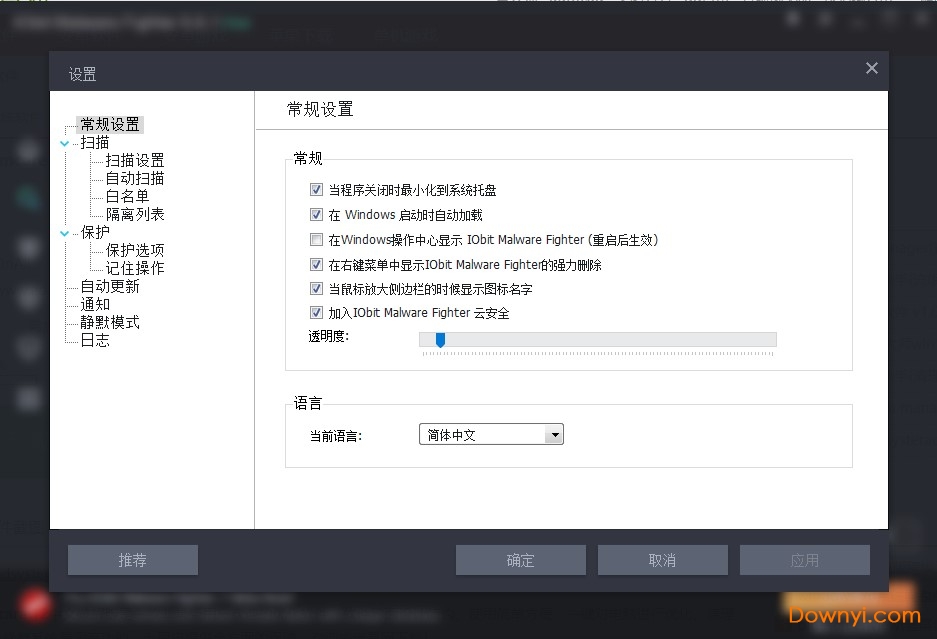This screenshot has height=639, width=937.
Task: Enable 在Windows操作中心显示 IObit Malware Fighter
Action: coord(316,239)
